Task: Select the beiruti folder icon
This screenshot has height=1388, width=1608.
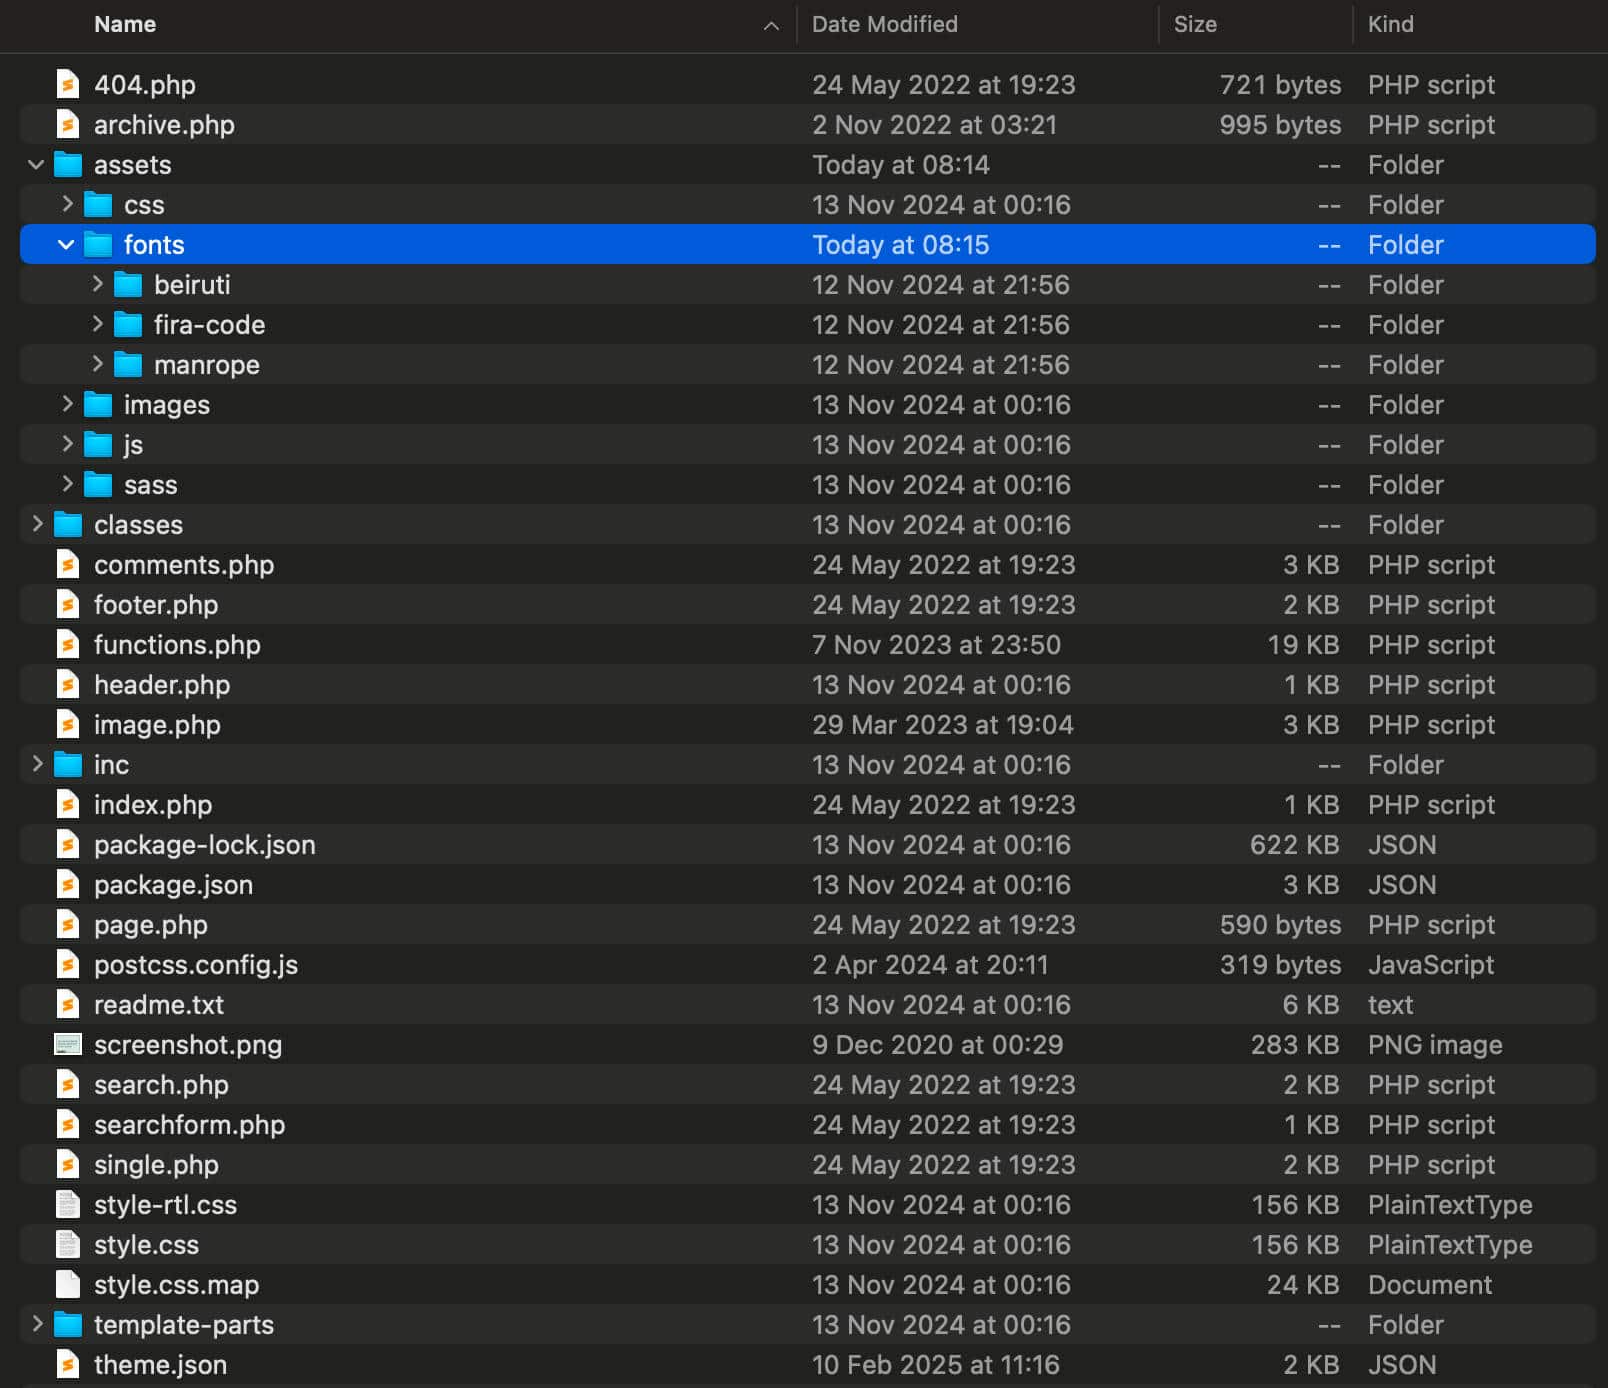Action: click(x=128, y=284)
